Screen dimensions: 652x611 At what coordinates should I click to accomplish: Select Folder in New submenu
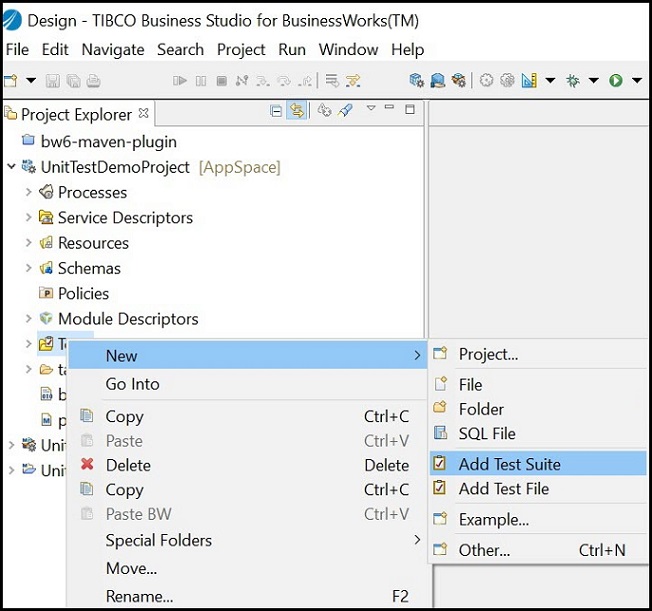coord(538,409)
